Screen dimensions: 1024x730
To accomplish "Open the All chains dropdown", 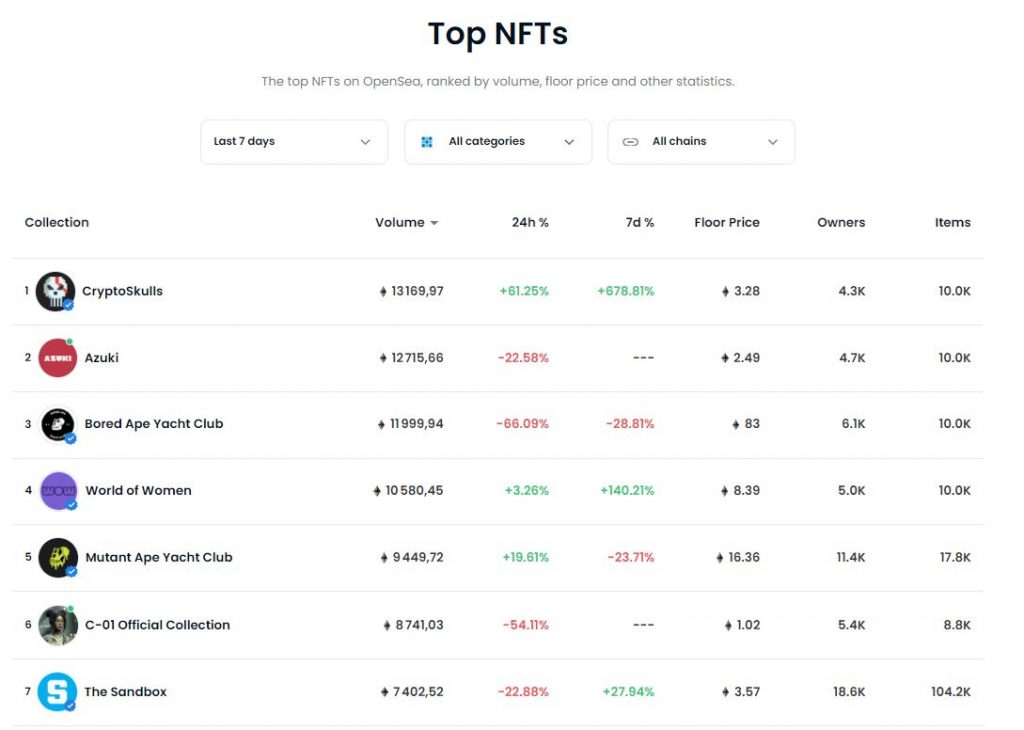I will point(701,142).
